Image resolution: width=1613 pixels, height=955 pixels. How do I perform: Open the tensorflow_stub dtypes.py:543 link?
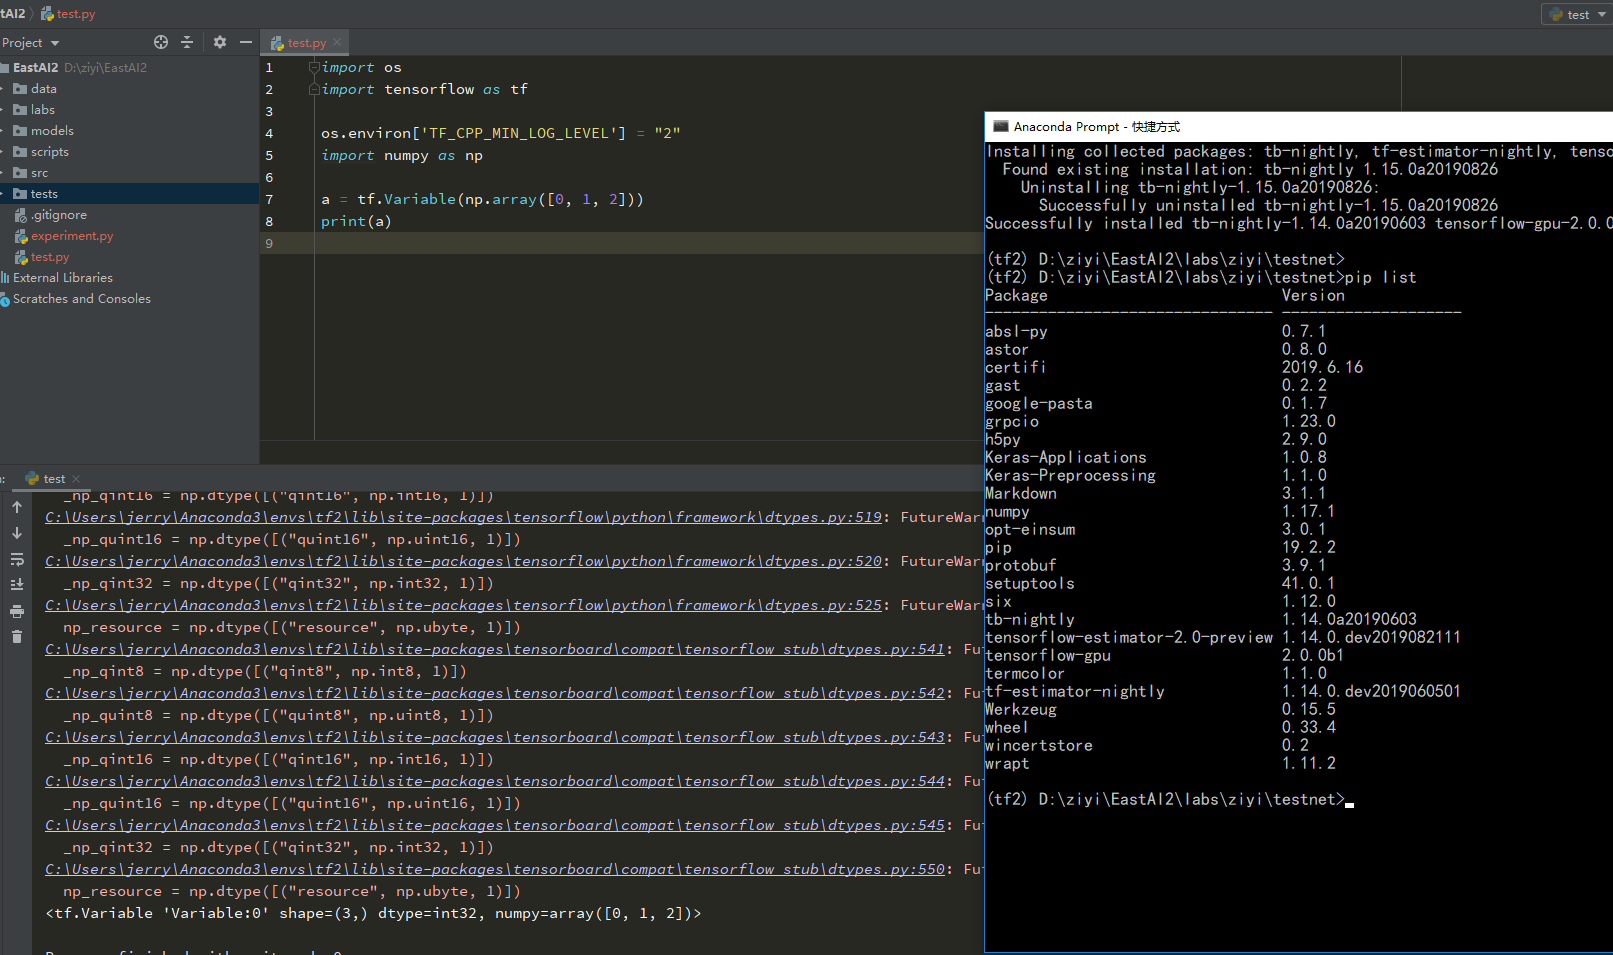pos(495,737)
